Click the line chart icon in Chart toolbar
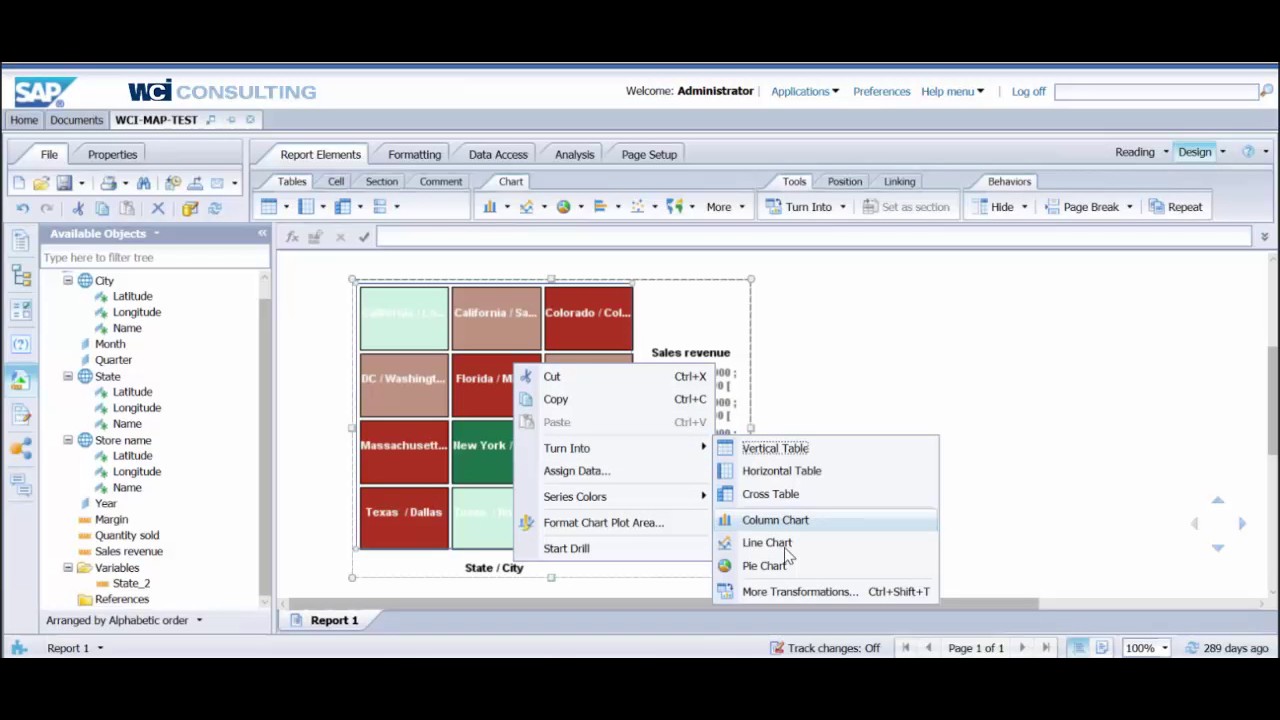The height and width of the screenshot is (720, 1280). tap(527, 207)
